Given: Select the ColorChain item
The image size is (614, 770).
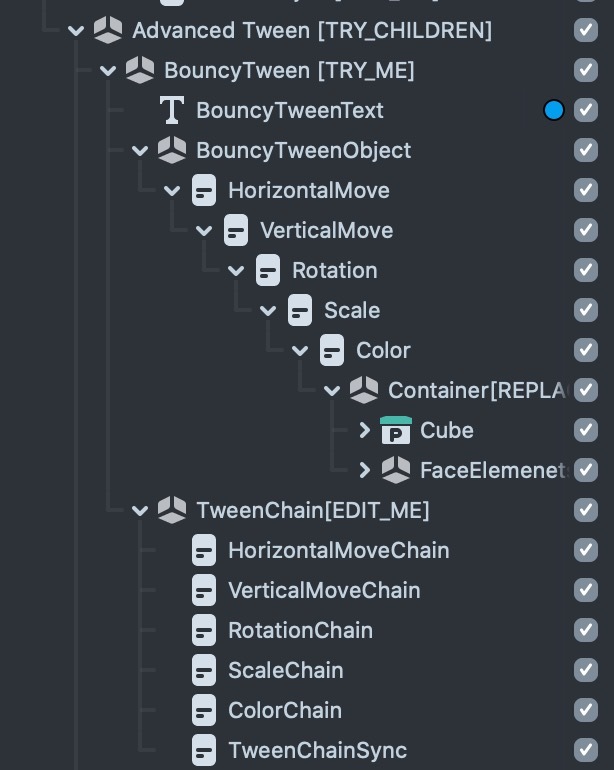Looking at the screenshot, I should [x=285, y=710].
